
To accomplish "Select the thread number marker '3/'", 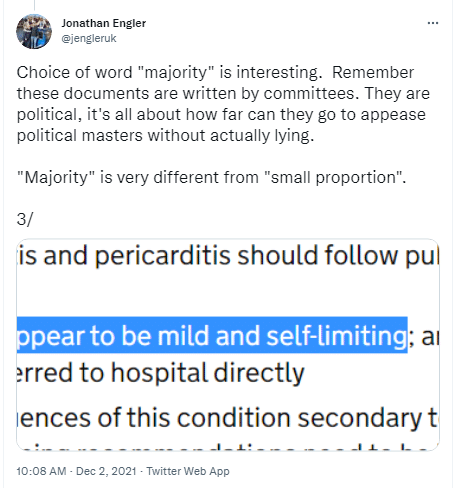I will [25, 219].
